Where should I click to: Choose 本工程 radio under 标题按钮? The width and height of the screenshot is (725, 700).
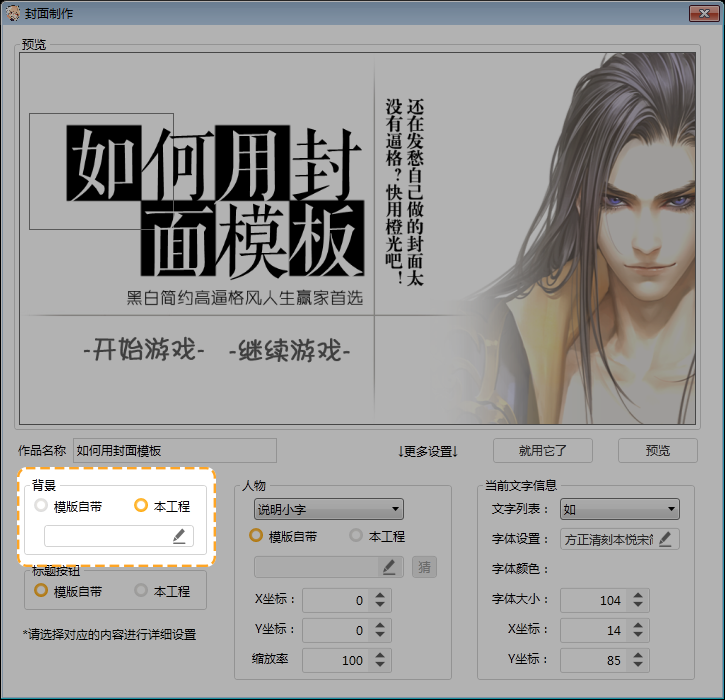tap(141, 591)
